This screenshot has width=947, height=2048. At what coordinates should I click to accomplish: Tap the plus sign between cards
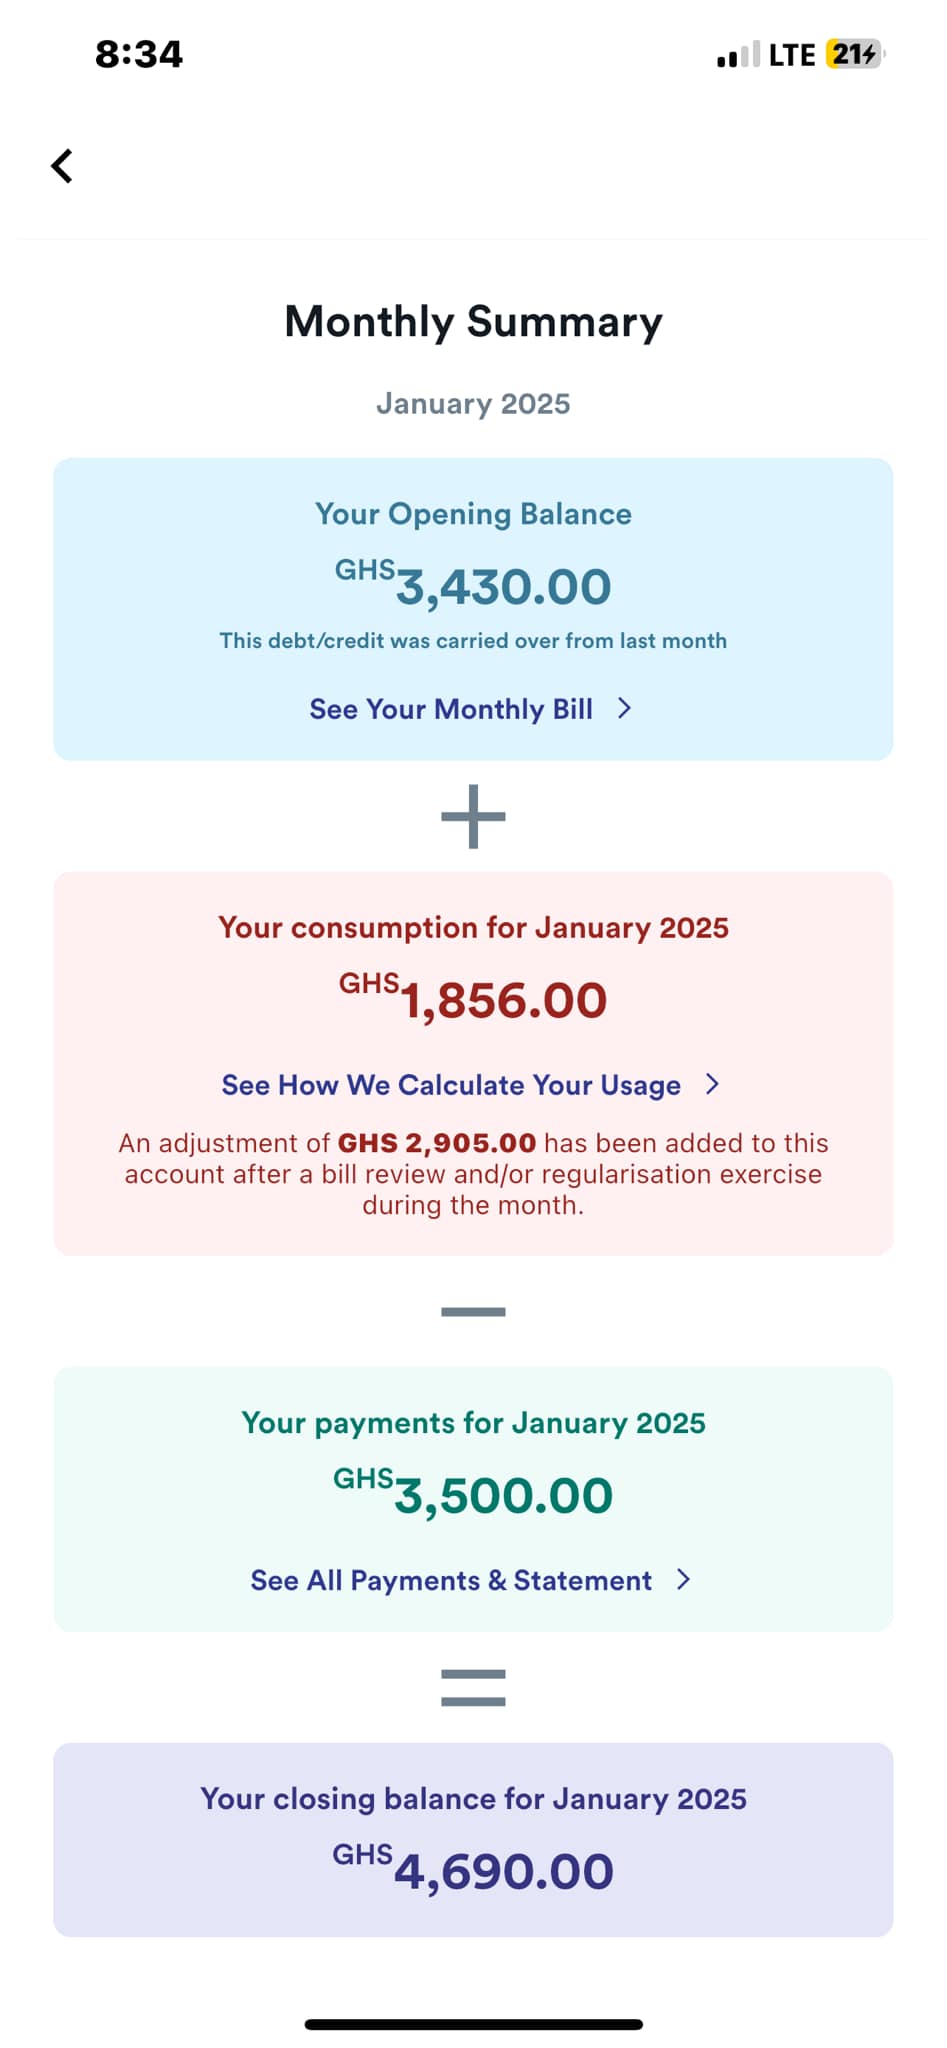click(x=473, y=816)
